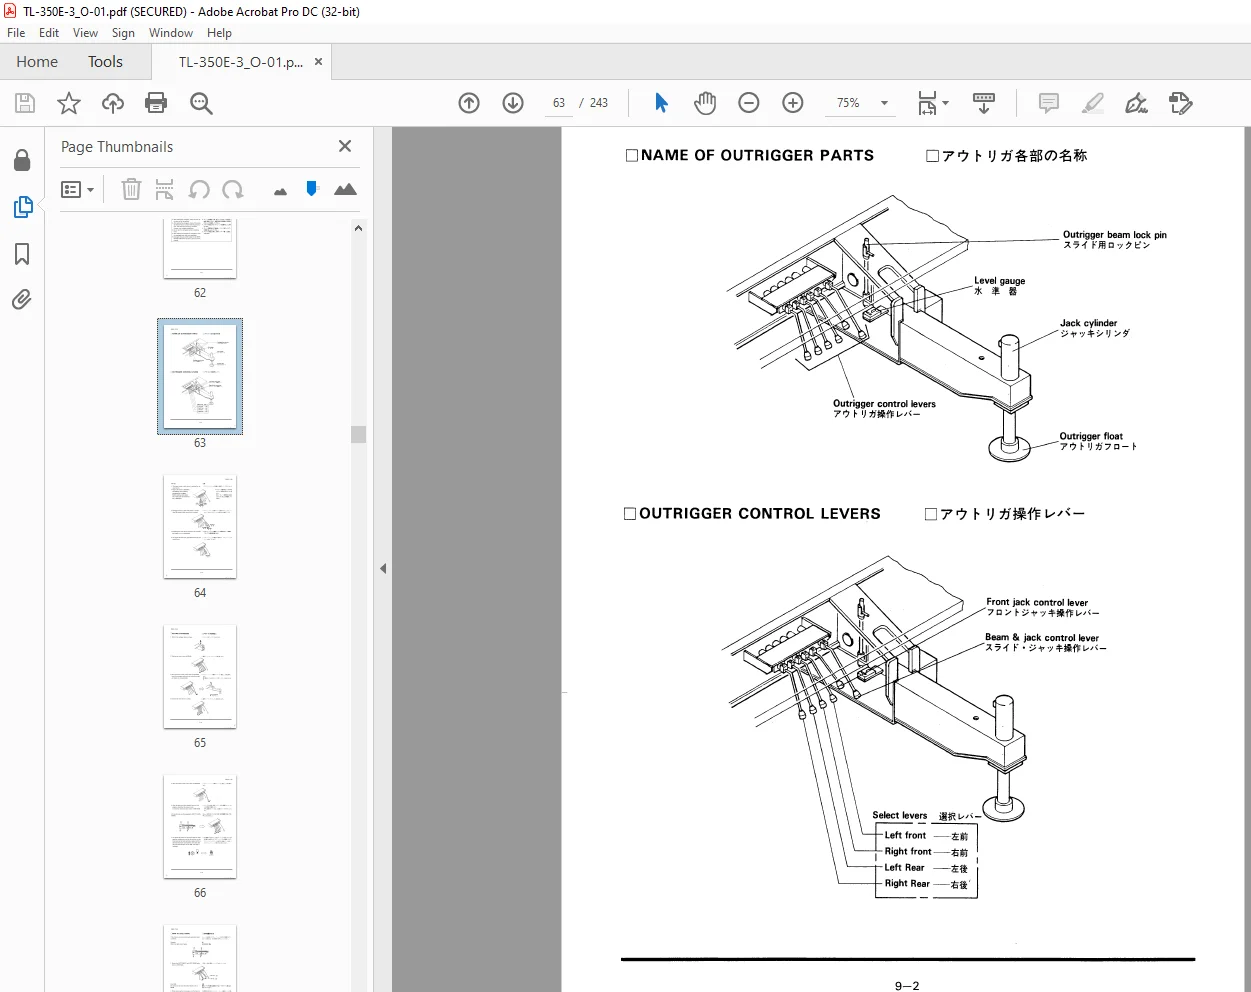Click the OUTRIGGER CONTROL LEVERS checkbox
This screenshot has height=992, width=1251.
click(630, 513)
